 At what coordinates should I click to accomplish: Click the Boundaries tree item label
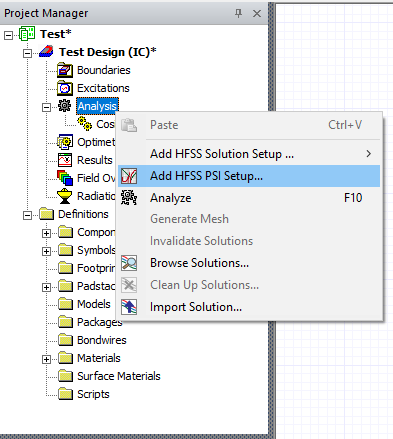104,70
